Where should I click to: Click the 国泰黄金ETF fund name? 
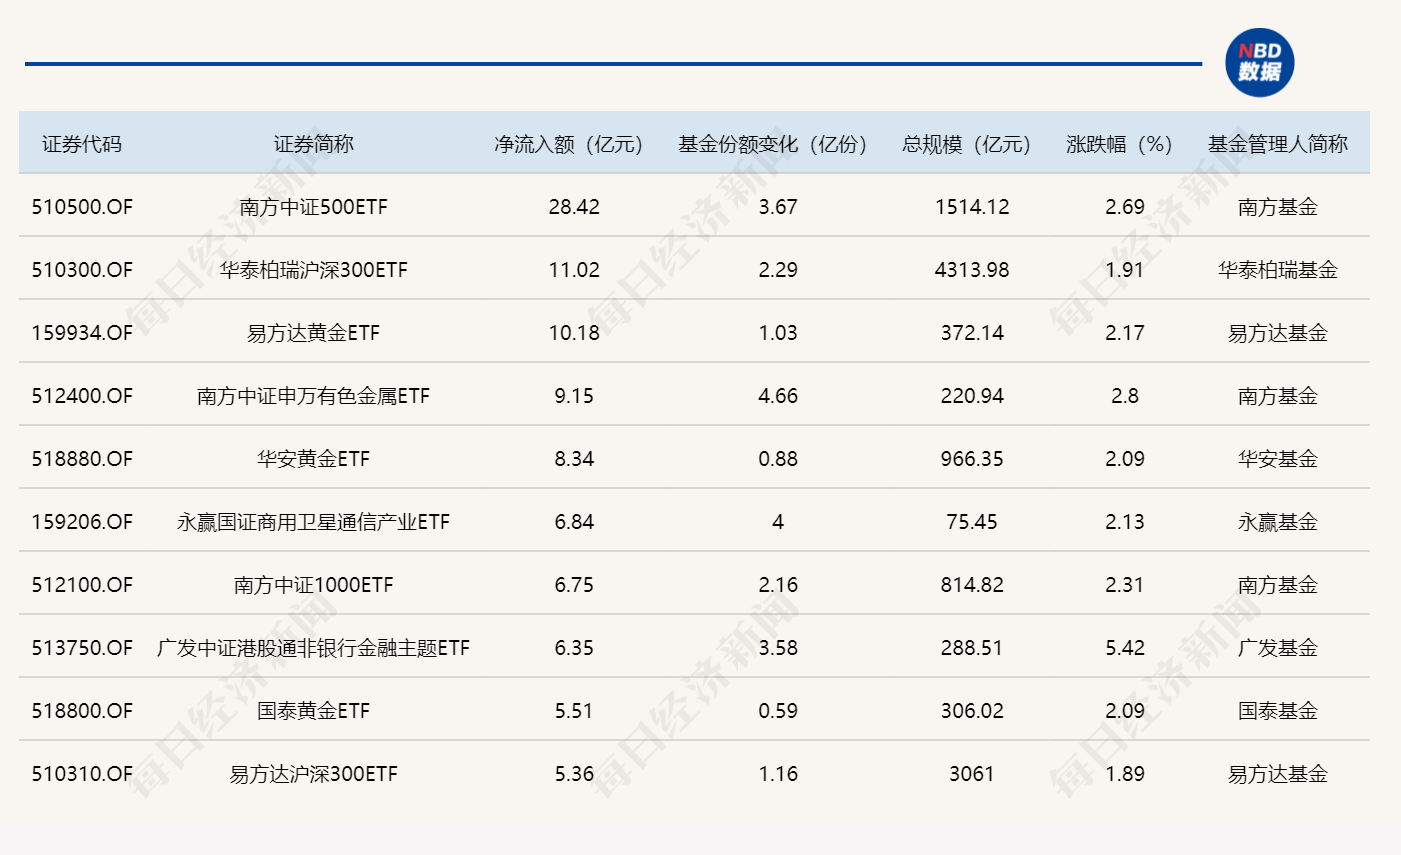click(313, 711)
